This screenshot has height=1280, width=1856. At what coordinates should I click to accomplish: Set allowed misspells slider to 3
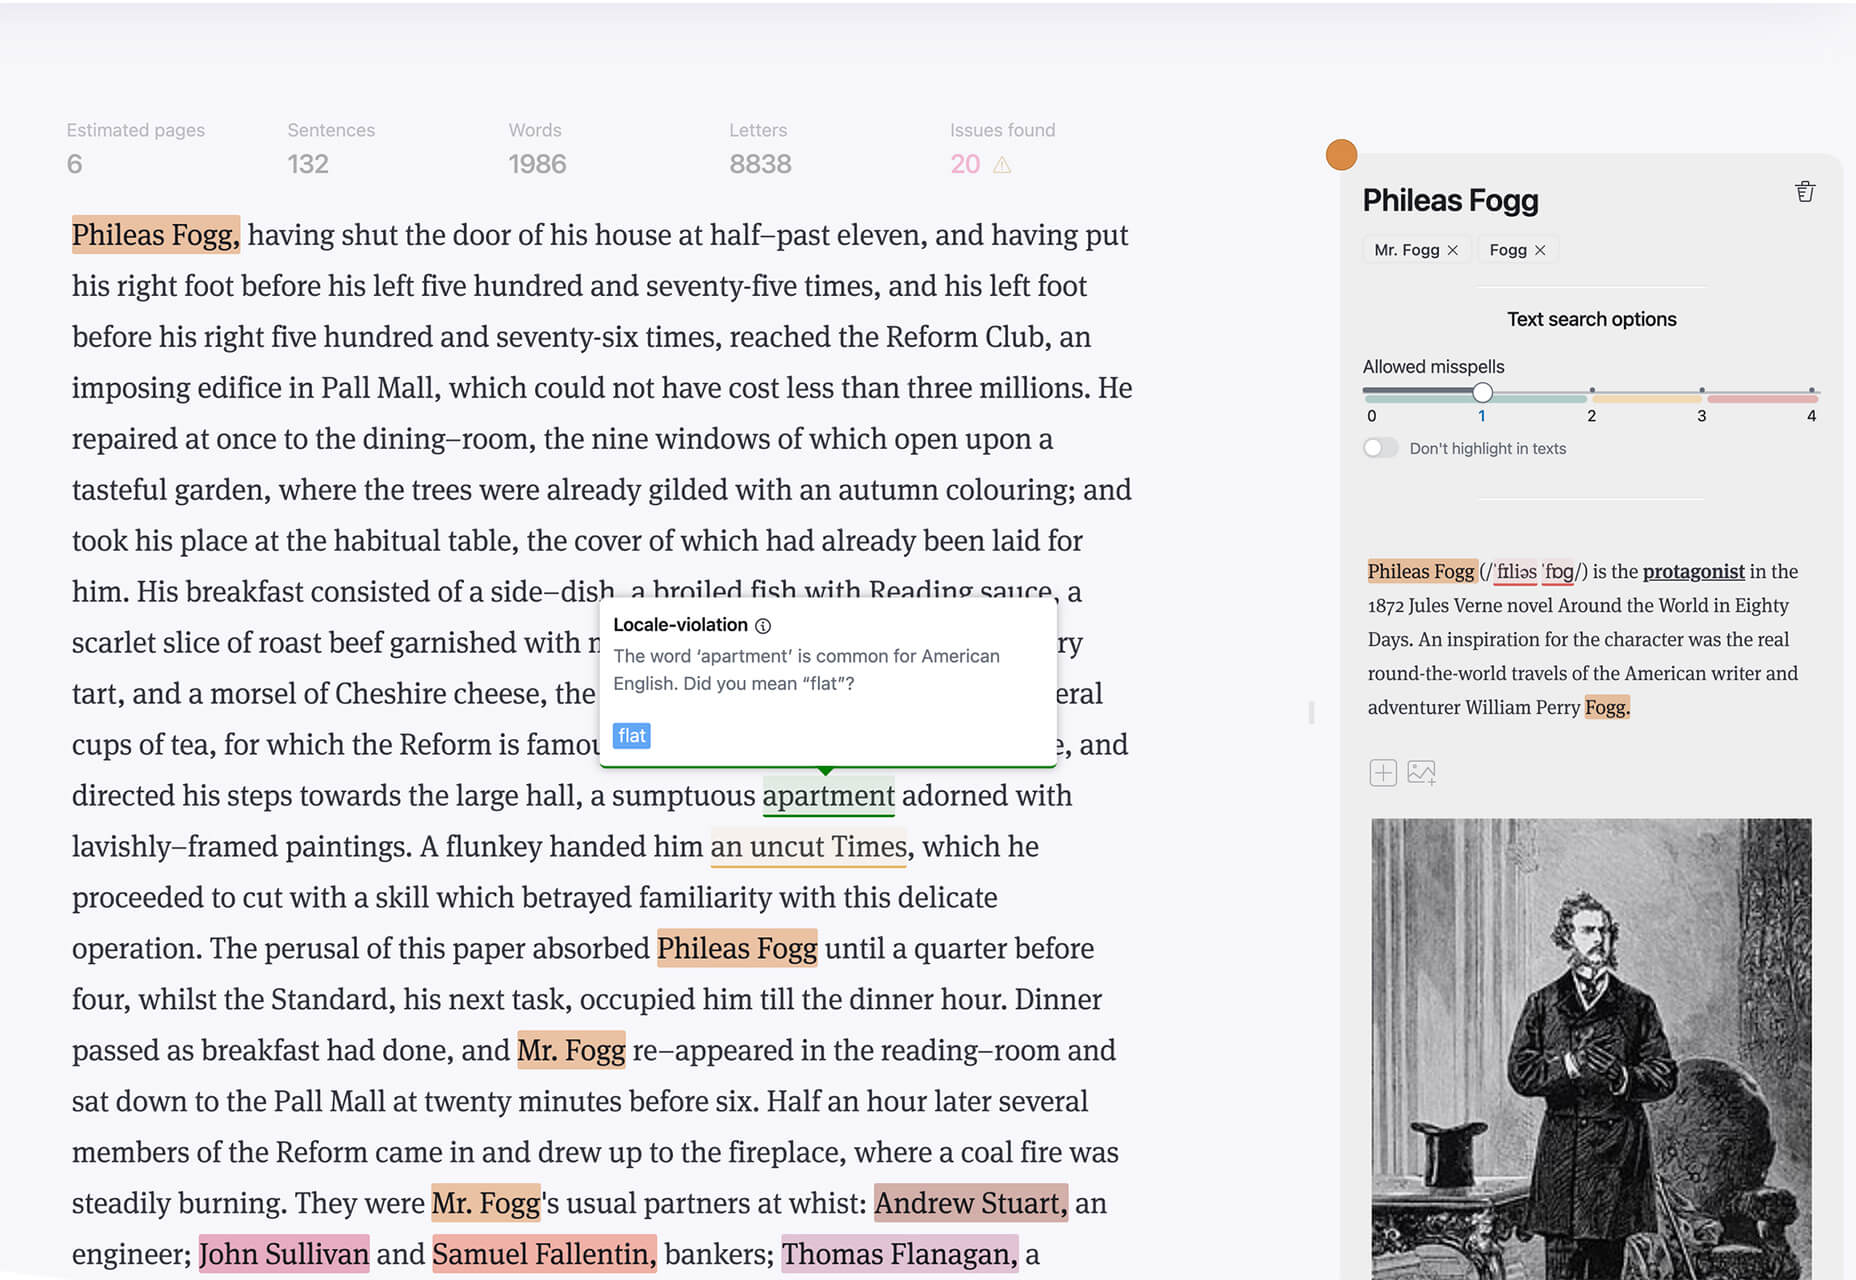coord(1701,393)
